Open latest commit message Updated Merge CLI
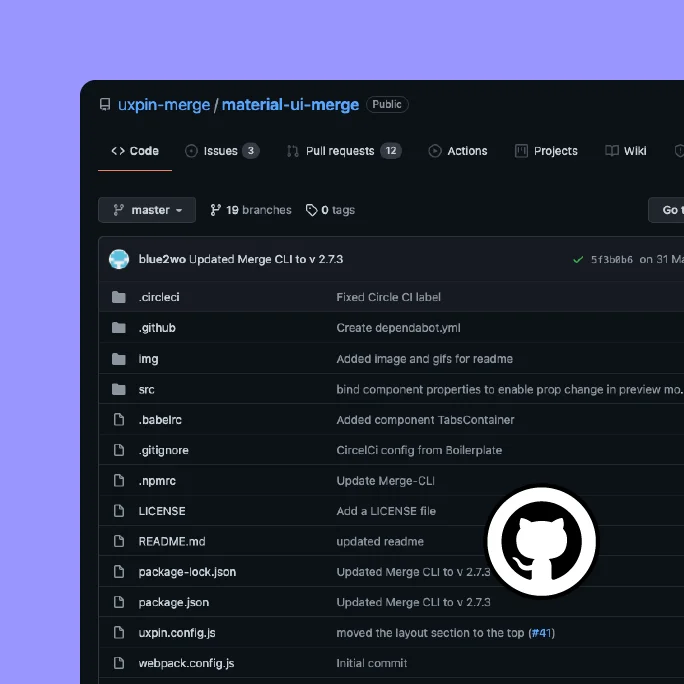Image resolution: width=684 pixels, height=684 pixels. (x=266, y=259)
